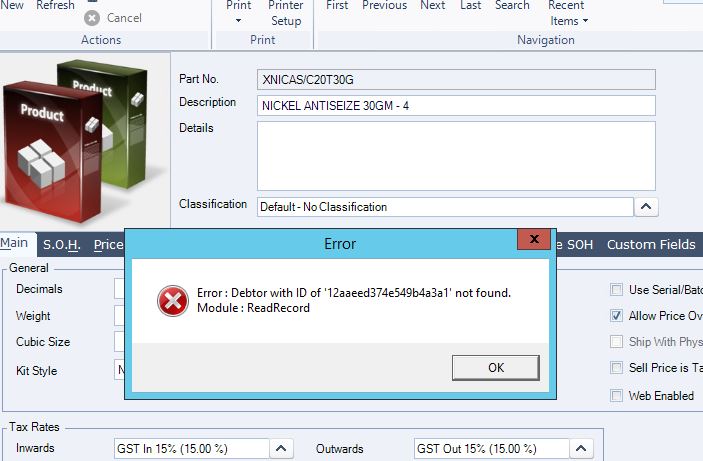Expand the Outwards tax rate selector
This screenshot has width=703, height=461.
[x=581, y=448]
